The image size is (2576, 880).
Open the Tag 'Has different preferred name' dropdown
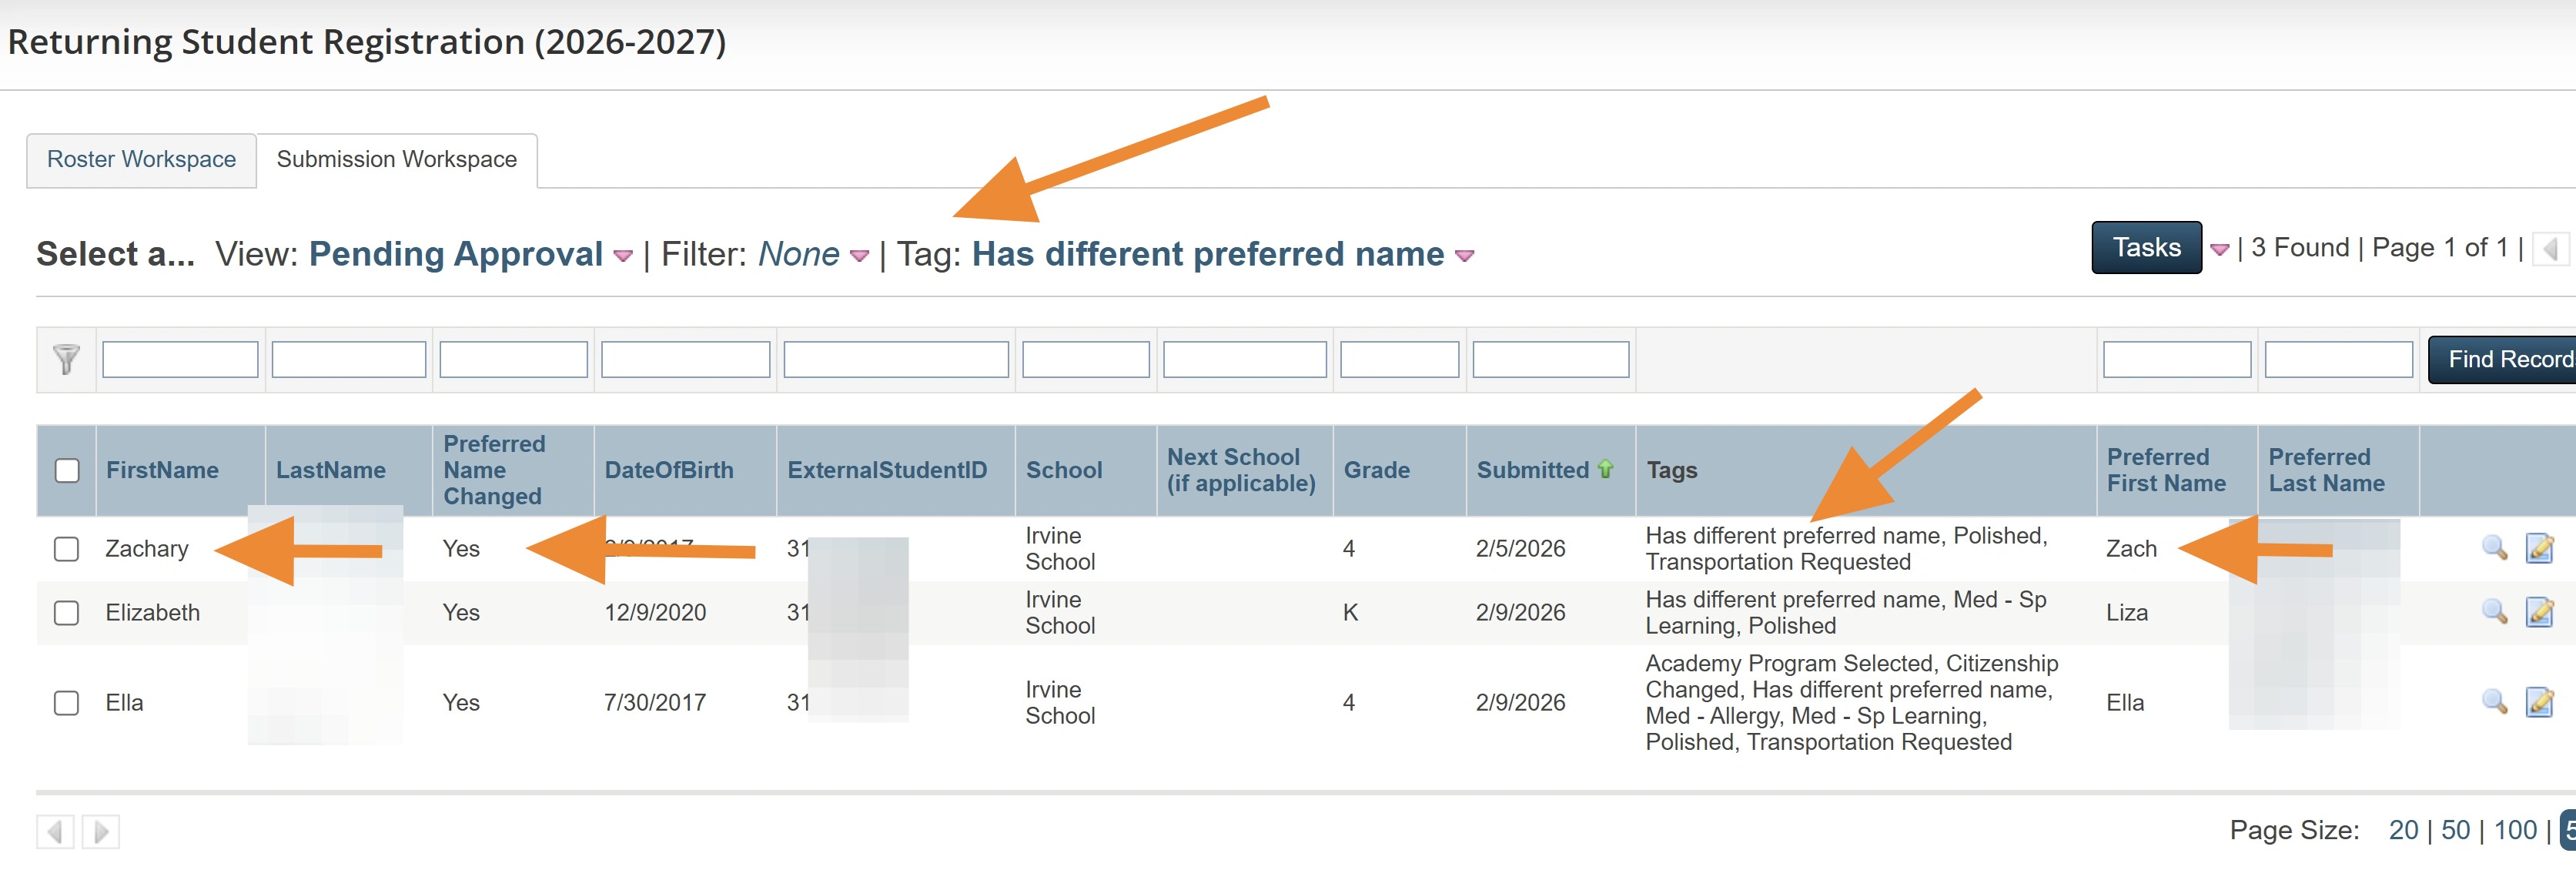(x=1465, y=256)
